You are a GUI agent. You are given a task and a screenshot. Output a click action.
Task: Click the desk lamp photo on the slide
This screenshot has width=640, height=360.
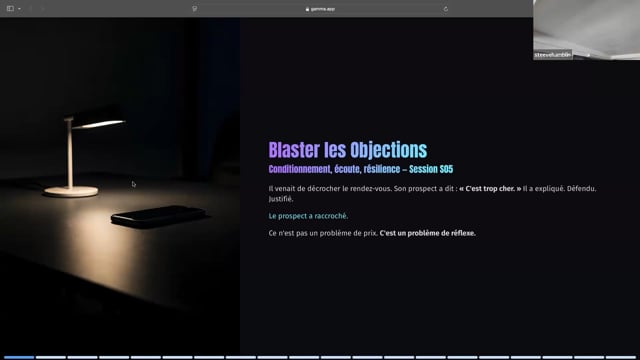click(x=120, y=186)
